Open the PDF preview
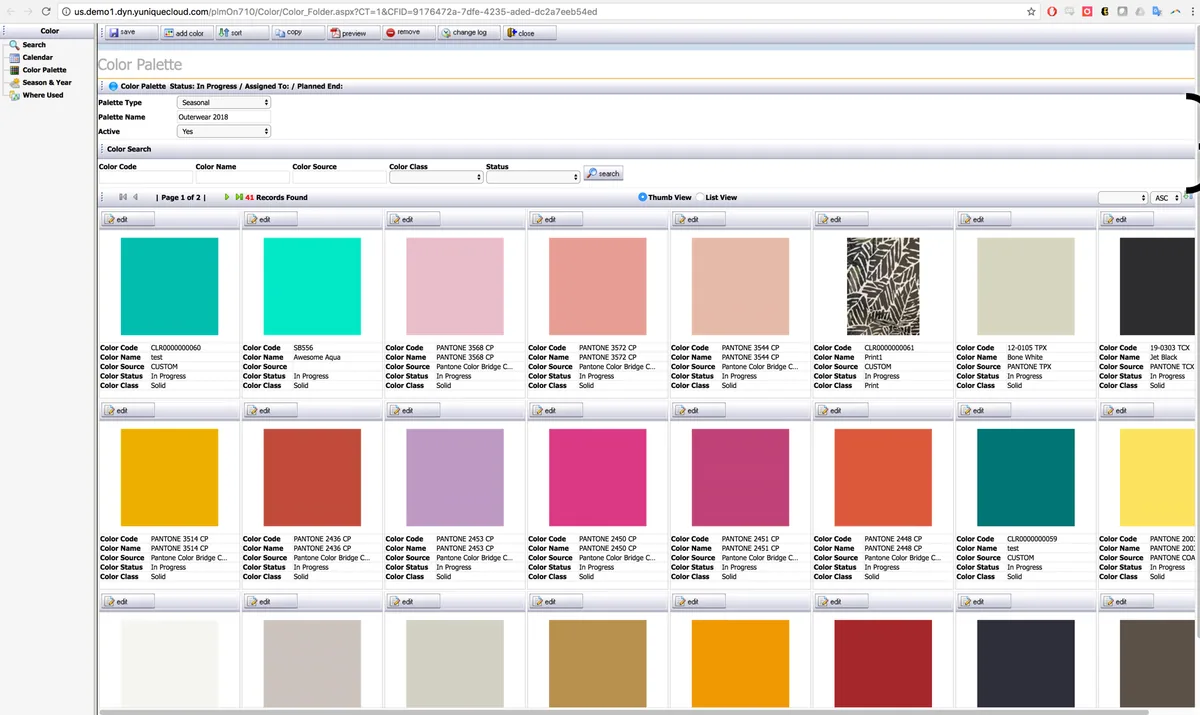This screenshot has height=715, width=1200. click(353, 33)
